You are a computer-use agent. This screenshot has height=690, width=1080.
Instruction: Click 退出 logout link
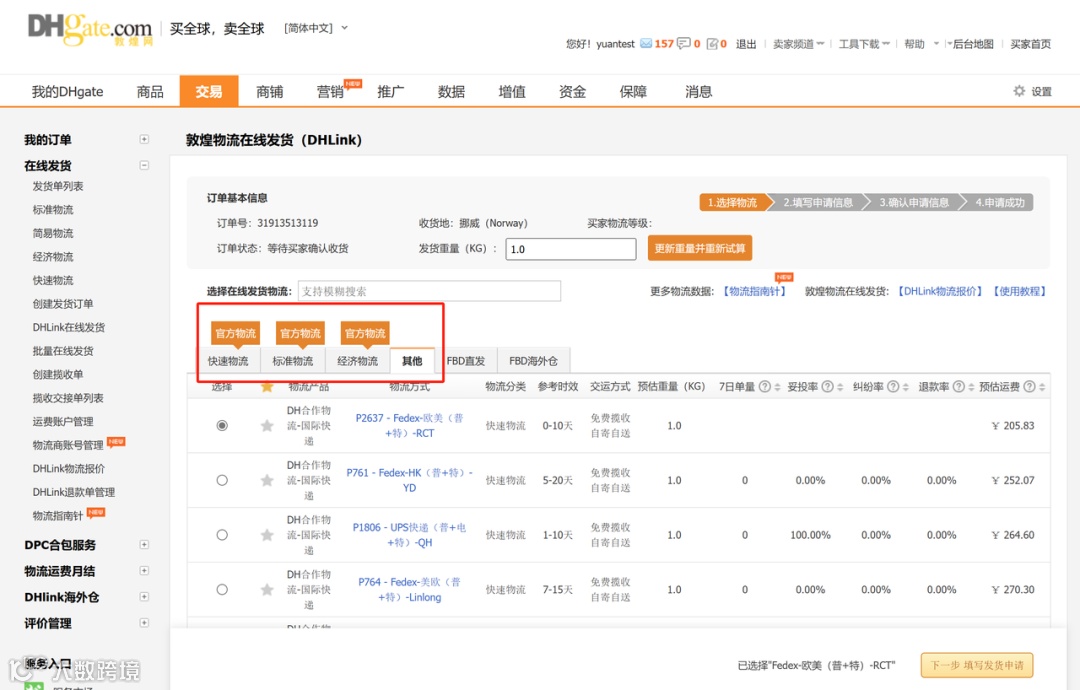(x=746, y=44)
